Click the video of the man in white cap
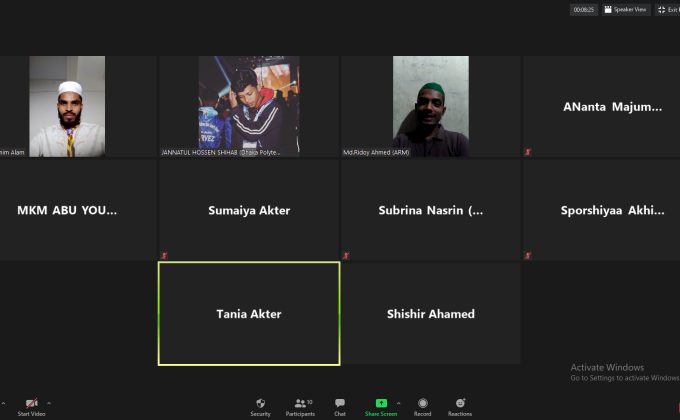 (67, 106)
